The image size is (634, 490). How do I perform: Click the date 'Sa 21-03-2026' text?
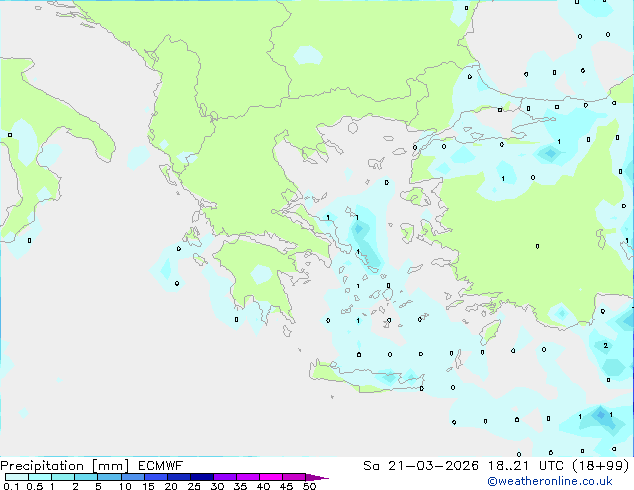421,466
